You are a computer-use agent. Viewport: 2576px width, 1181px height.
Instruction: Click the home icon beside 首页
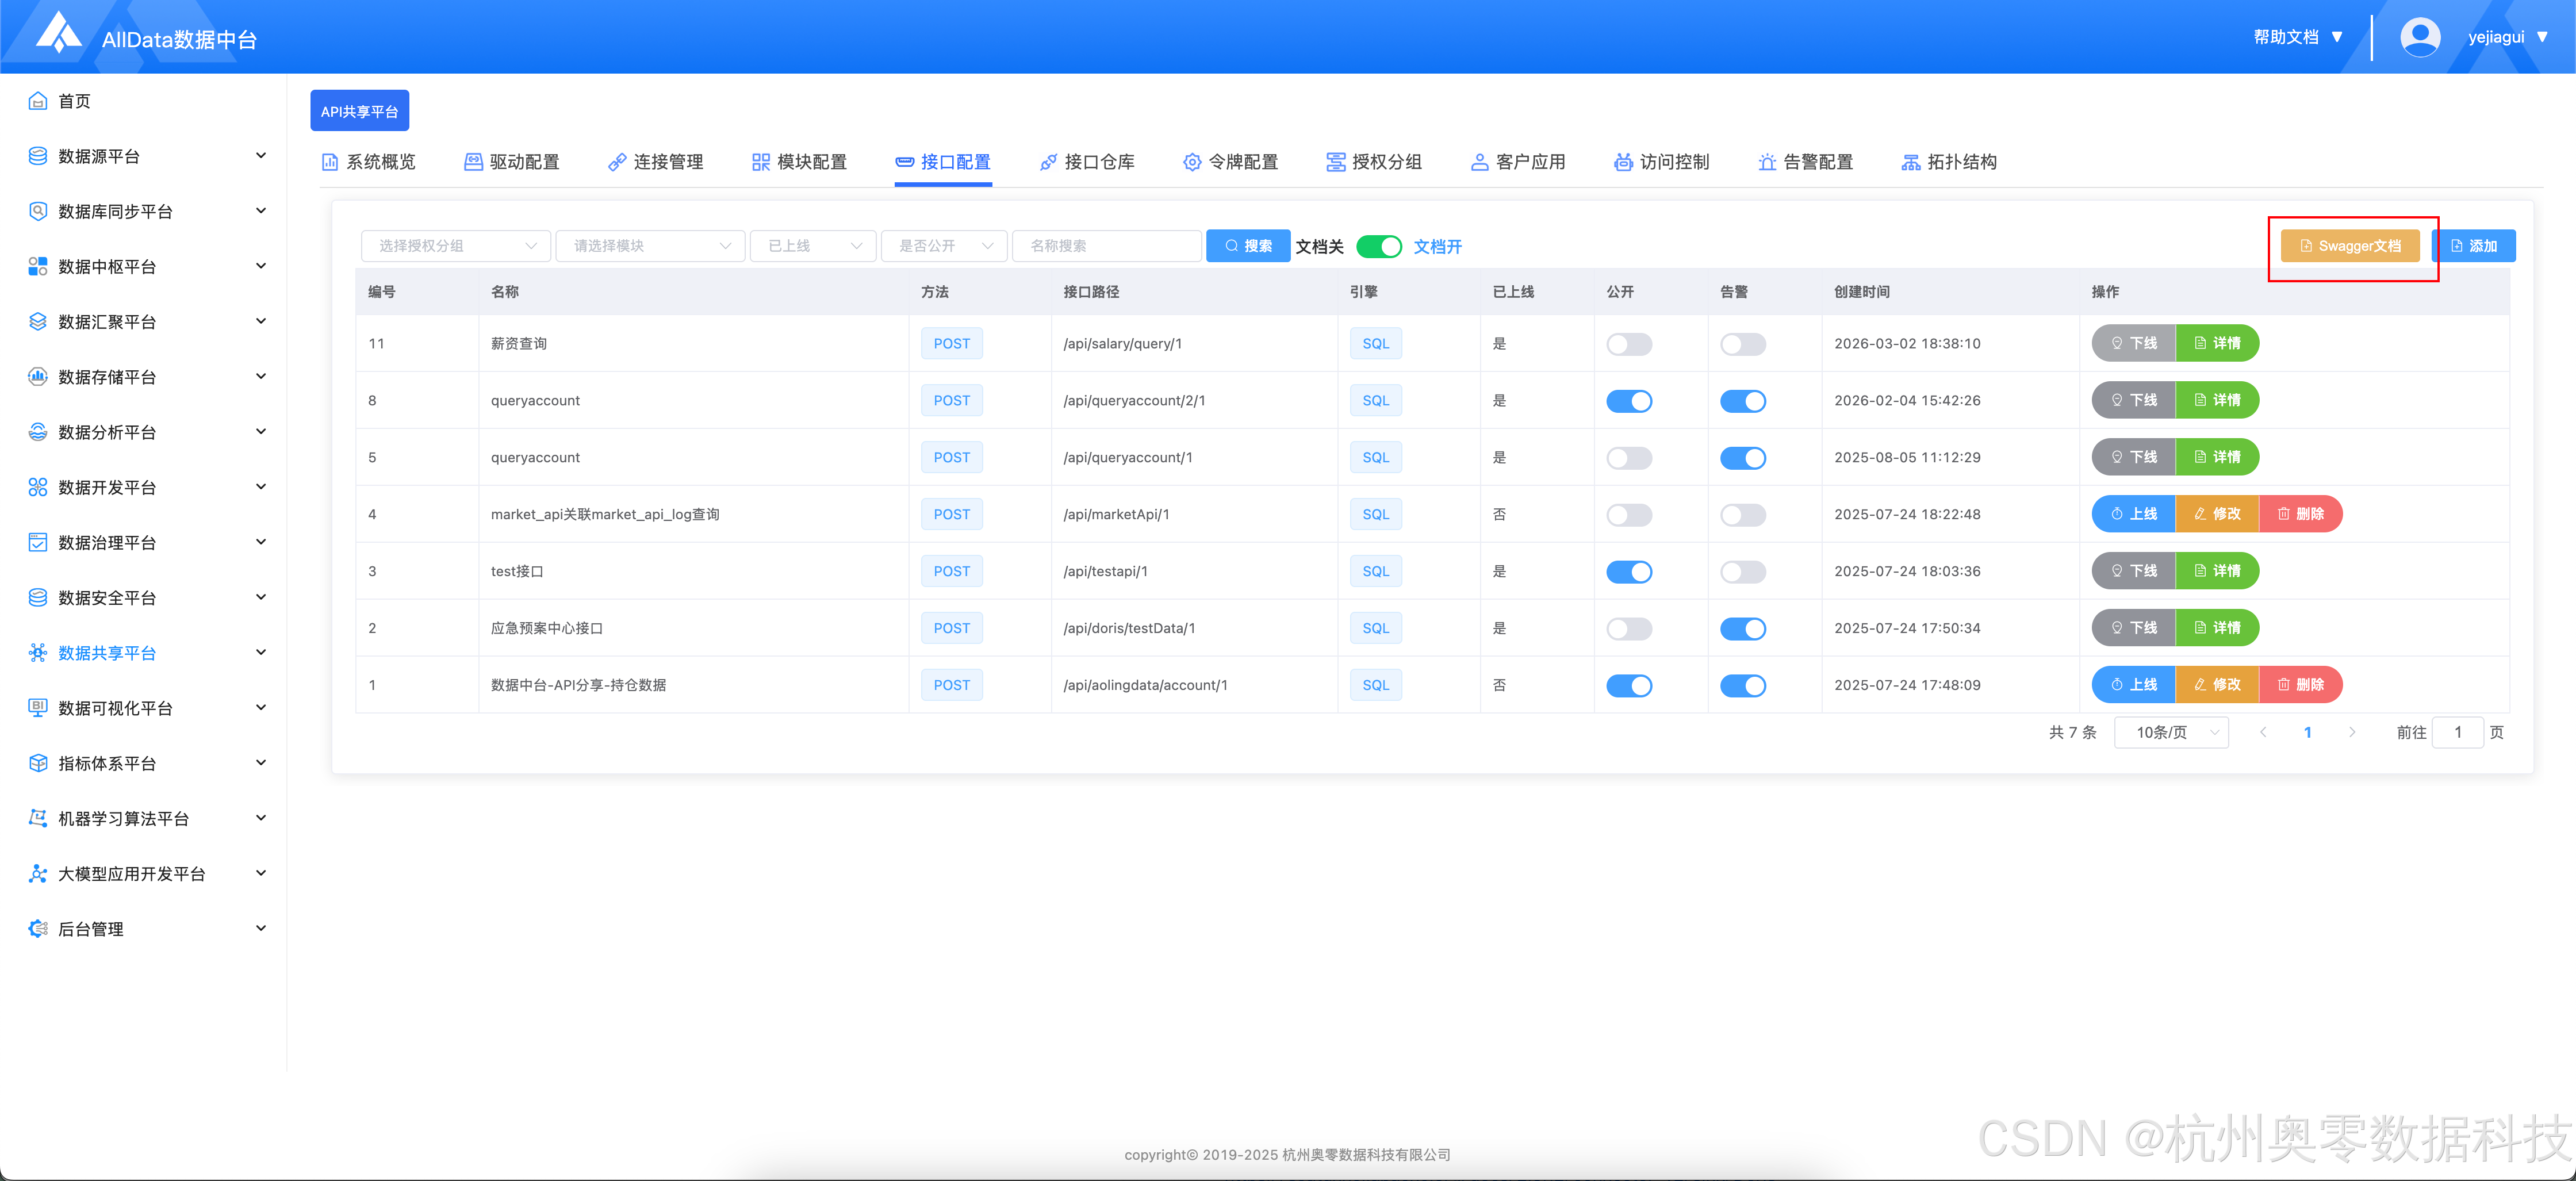(x=38, y=101)
